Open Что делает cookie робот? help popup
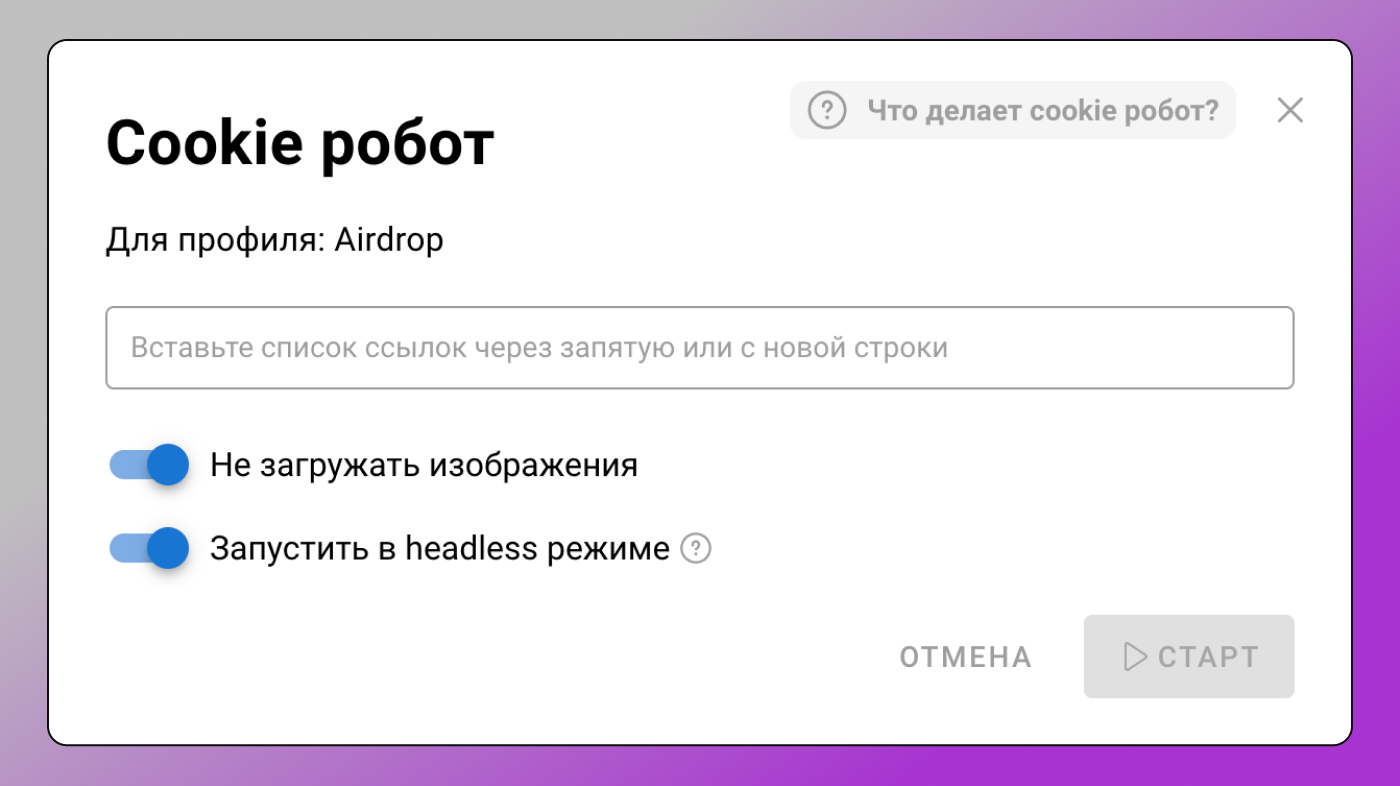The image size is (1400, 786). [1012, 110]
